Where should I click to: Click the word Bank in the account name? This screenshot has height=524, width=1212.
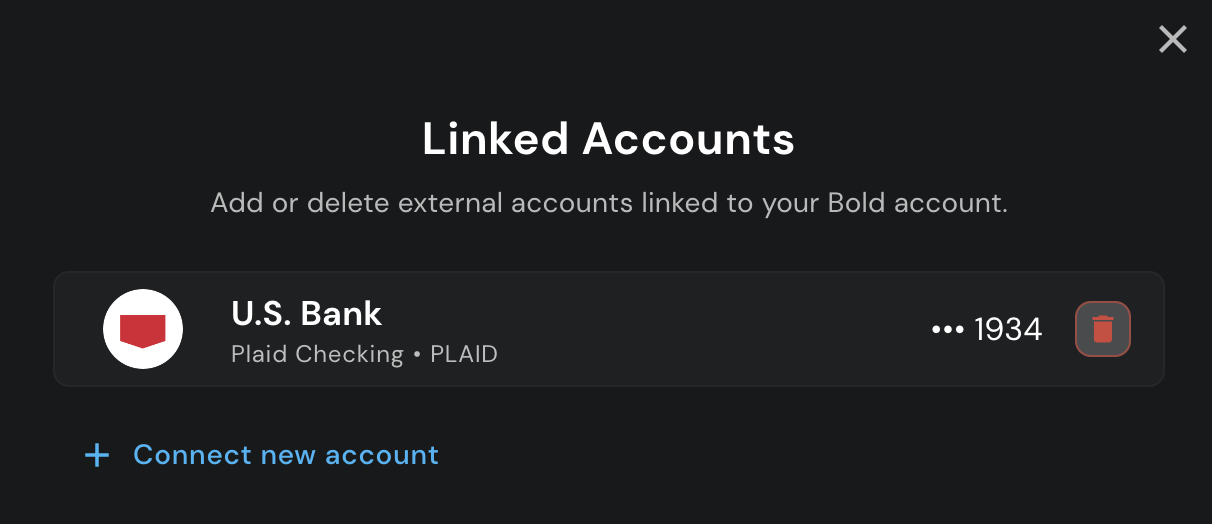(341, 314)
